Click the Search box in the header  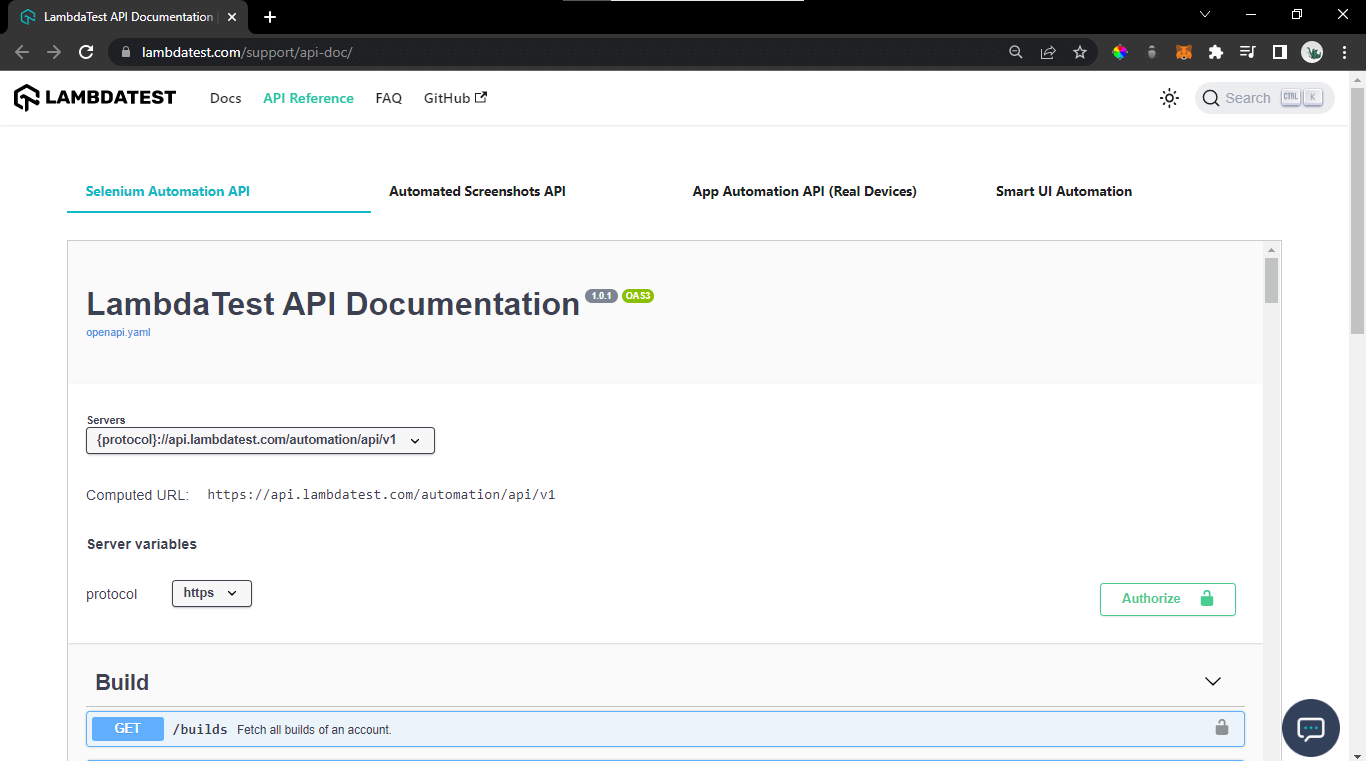(1265, 98)
